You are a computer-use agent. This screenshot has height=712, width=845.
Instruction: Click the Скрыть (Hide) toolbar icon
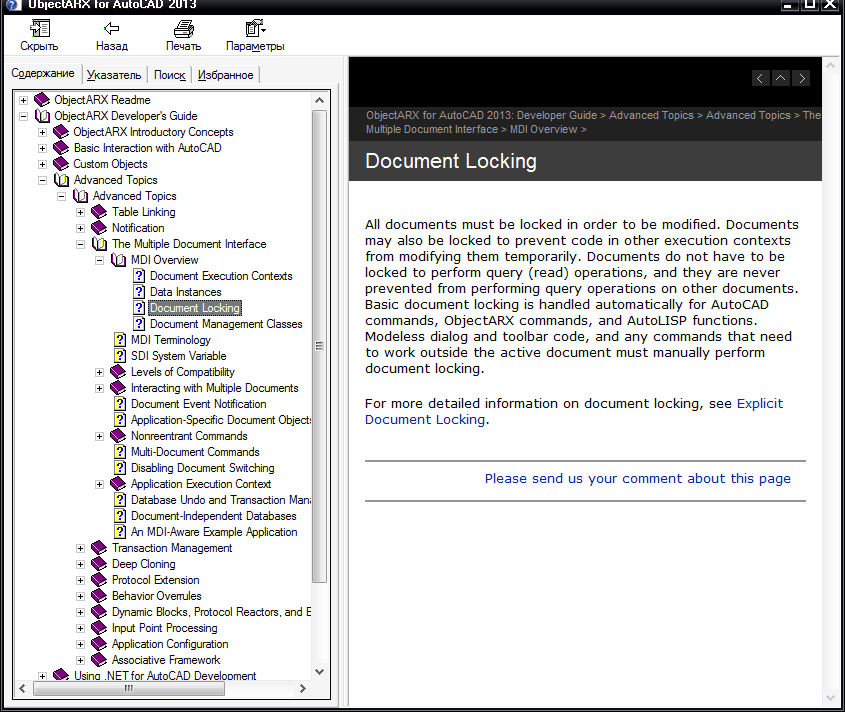coord(39,28)
